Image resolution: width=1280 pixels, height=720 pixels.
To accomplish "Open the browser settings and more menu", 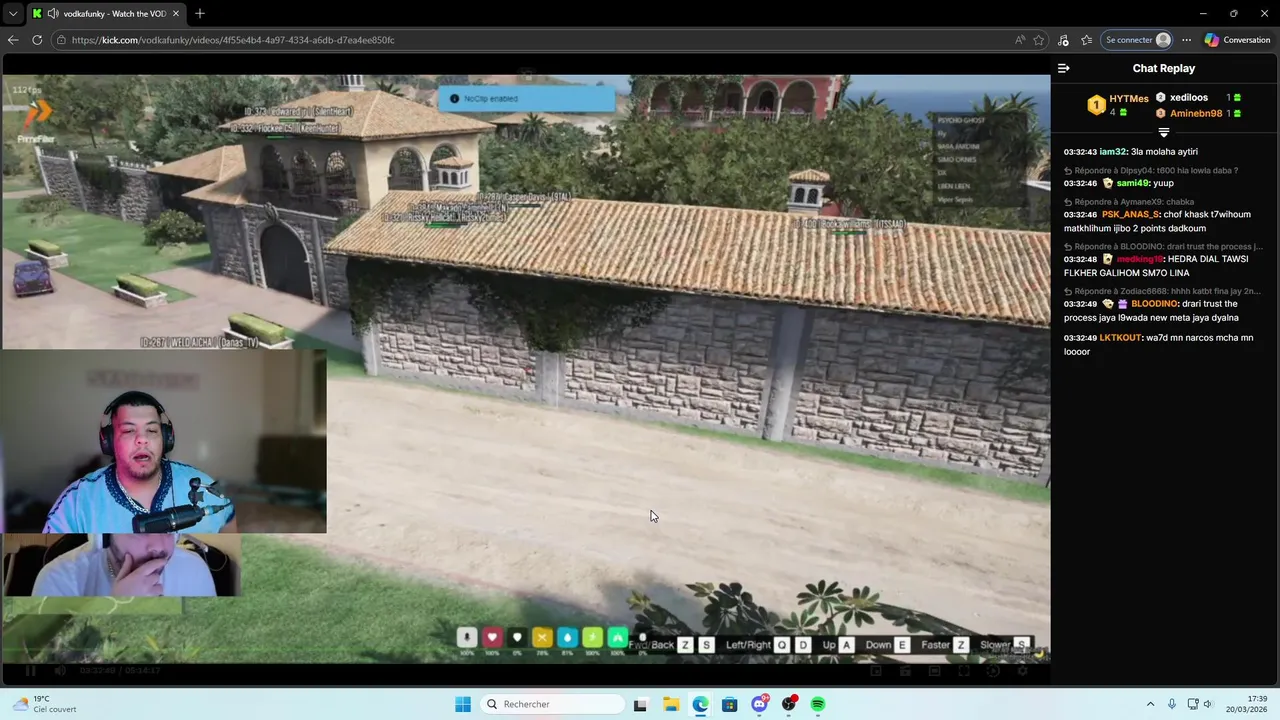I will point(1186,40).
